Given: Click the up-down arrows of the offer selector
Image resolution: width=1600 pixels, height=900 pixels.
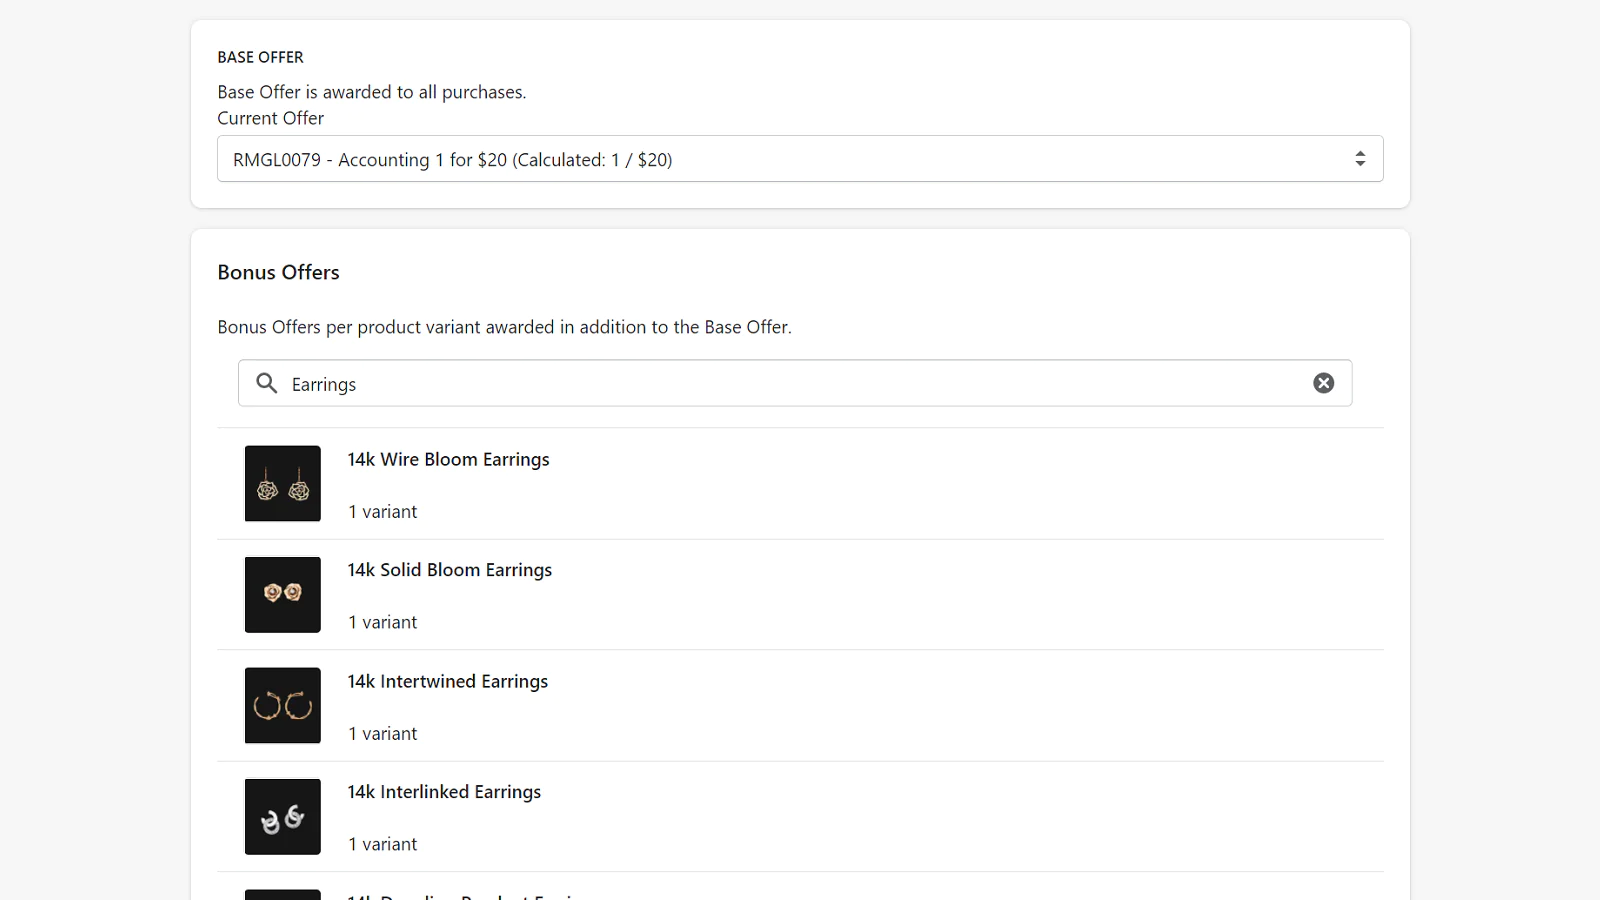Looking at the screenshot, I should click(1359, 159).
